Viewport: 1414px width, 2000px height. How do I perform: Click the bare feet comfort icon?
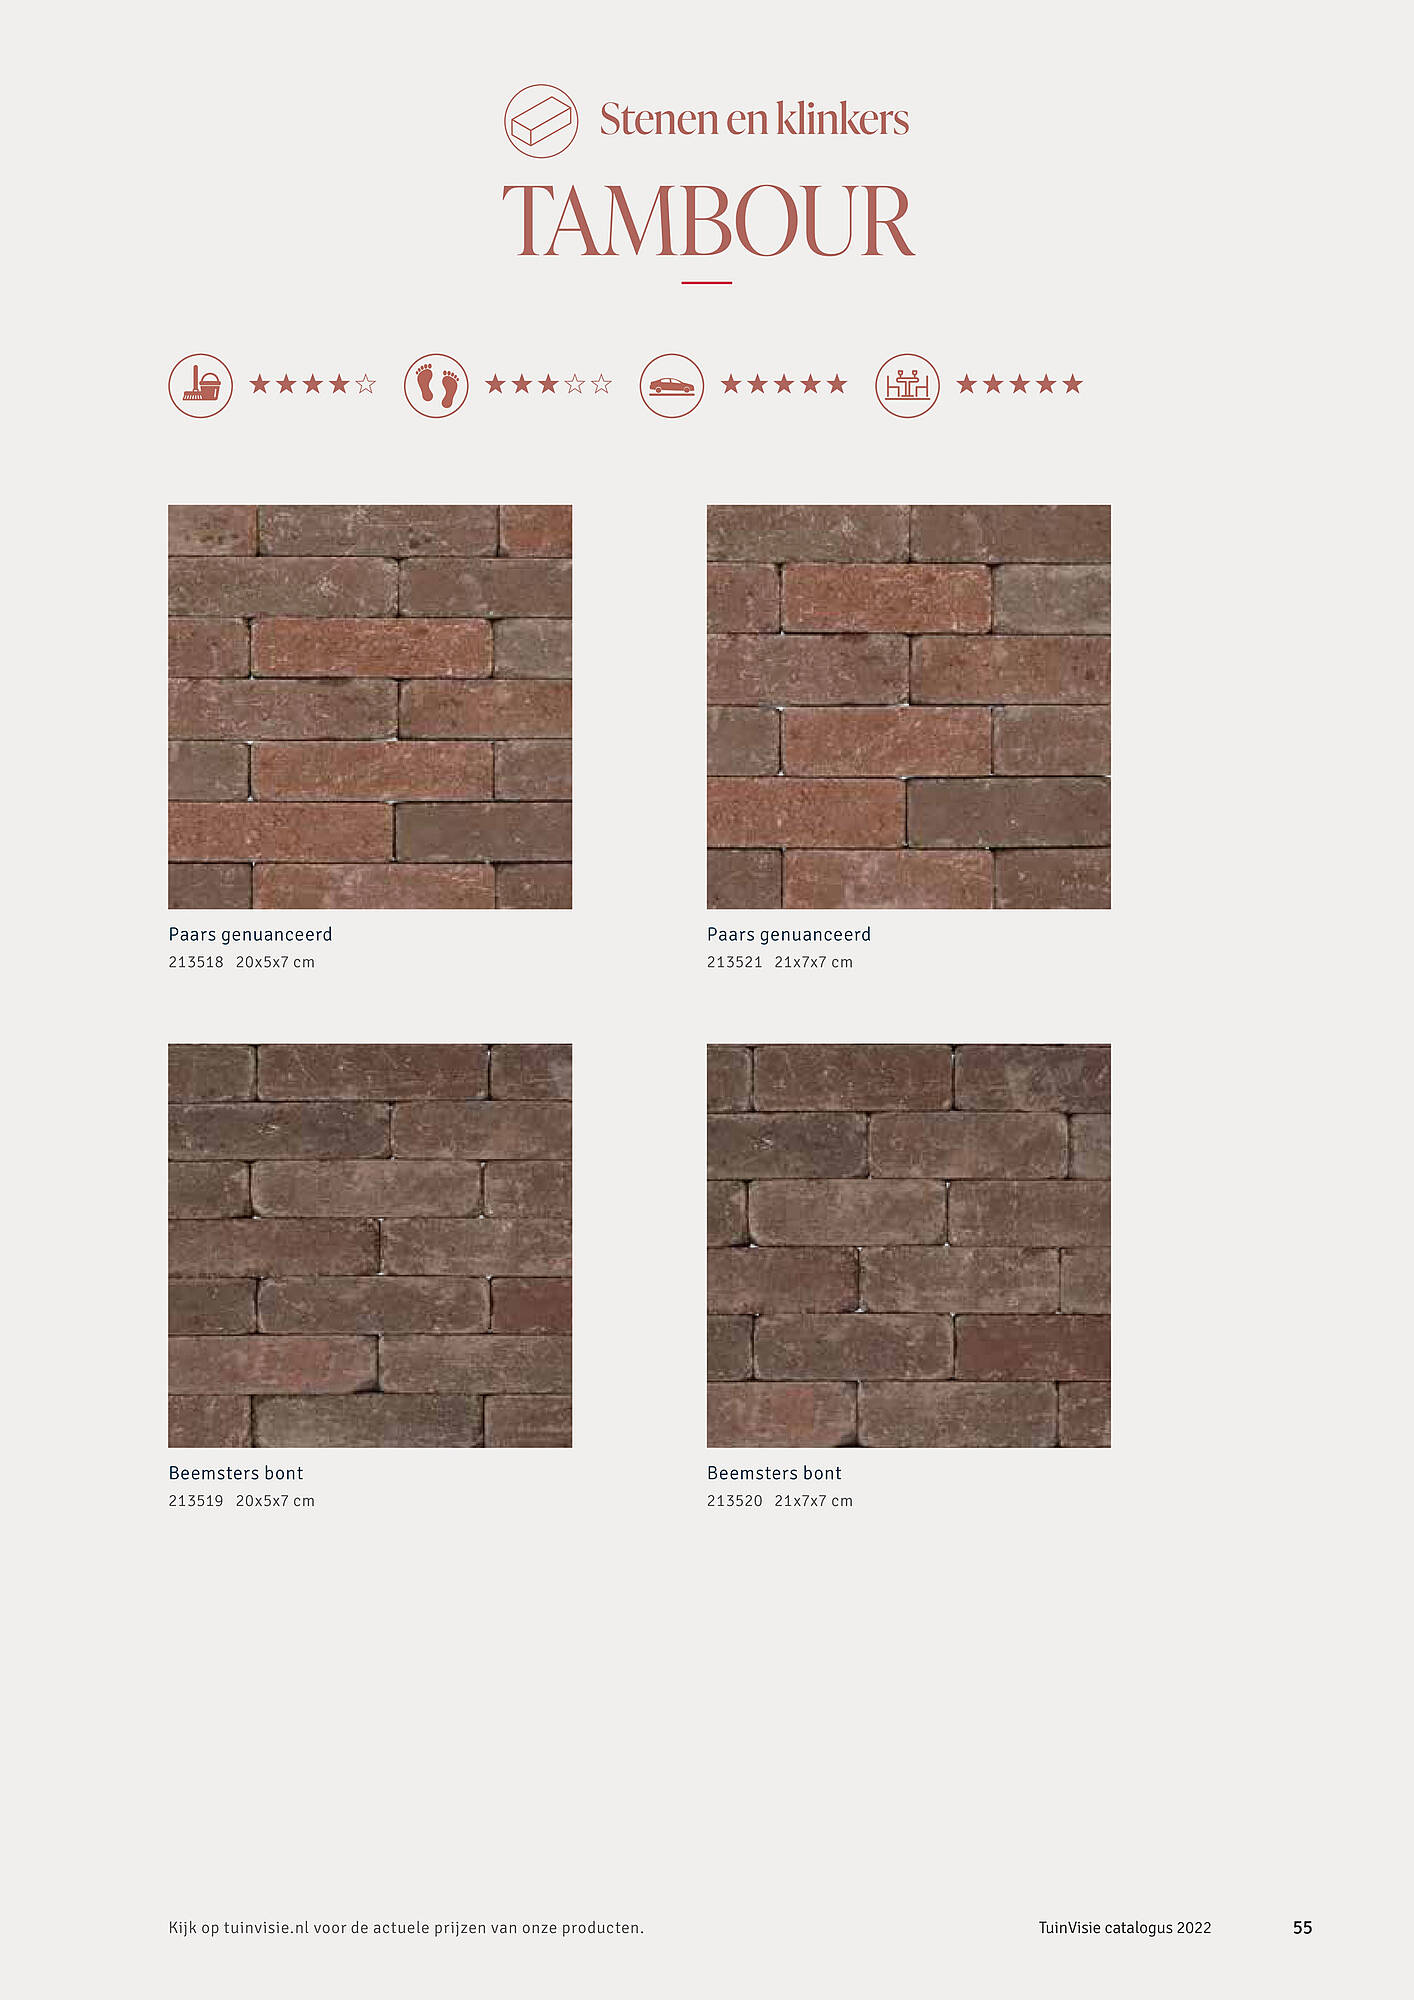[x=436, y=385]
